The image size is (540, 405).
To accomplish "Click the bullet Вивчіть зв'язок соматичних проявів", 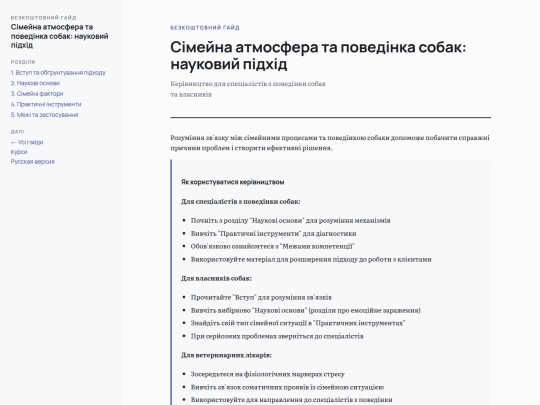I will pos(287,387).
